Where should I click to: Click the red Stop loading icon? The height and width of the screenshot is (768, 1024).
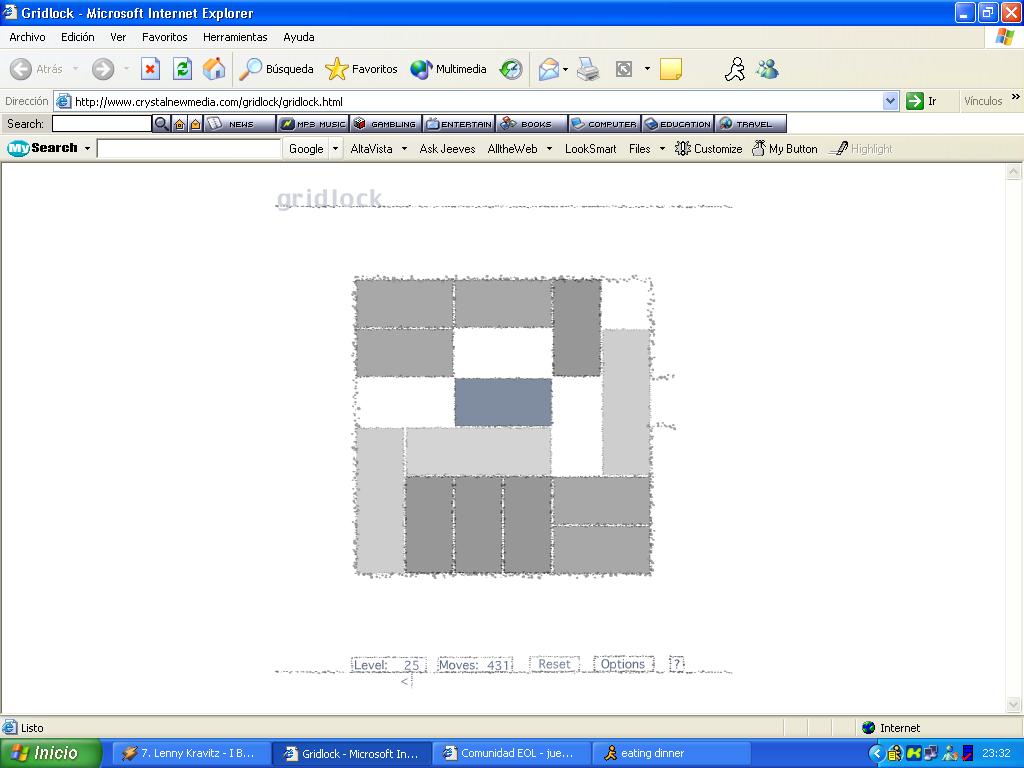[x=150, y=69]
